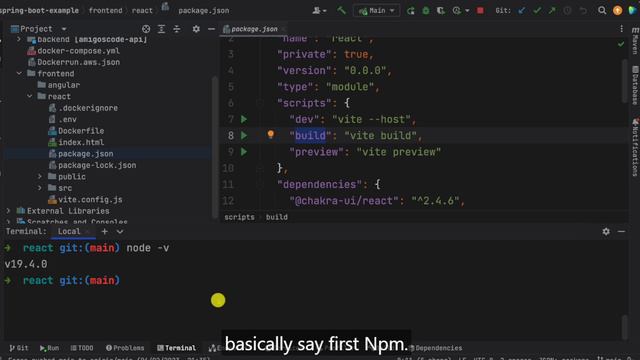
Task: Select Dockerrun.aws.json file
Action: [73, 62]
